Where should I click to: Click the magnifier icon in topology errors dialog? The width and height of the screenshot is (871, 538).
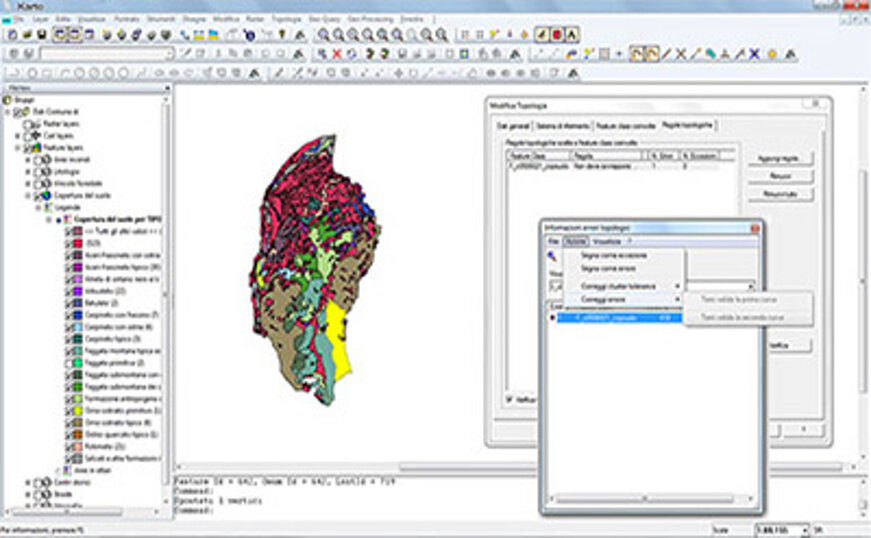tap(552, 256)
